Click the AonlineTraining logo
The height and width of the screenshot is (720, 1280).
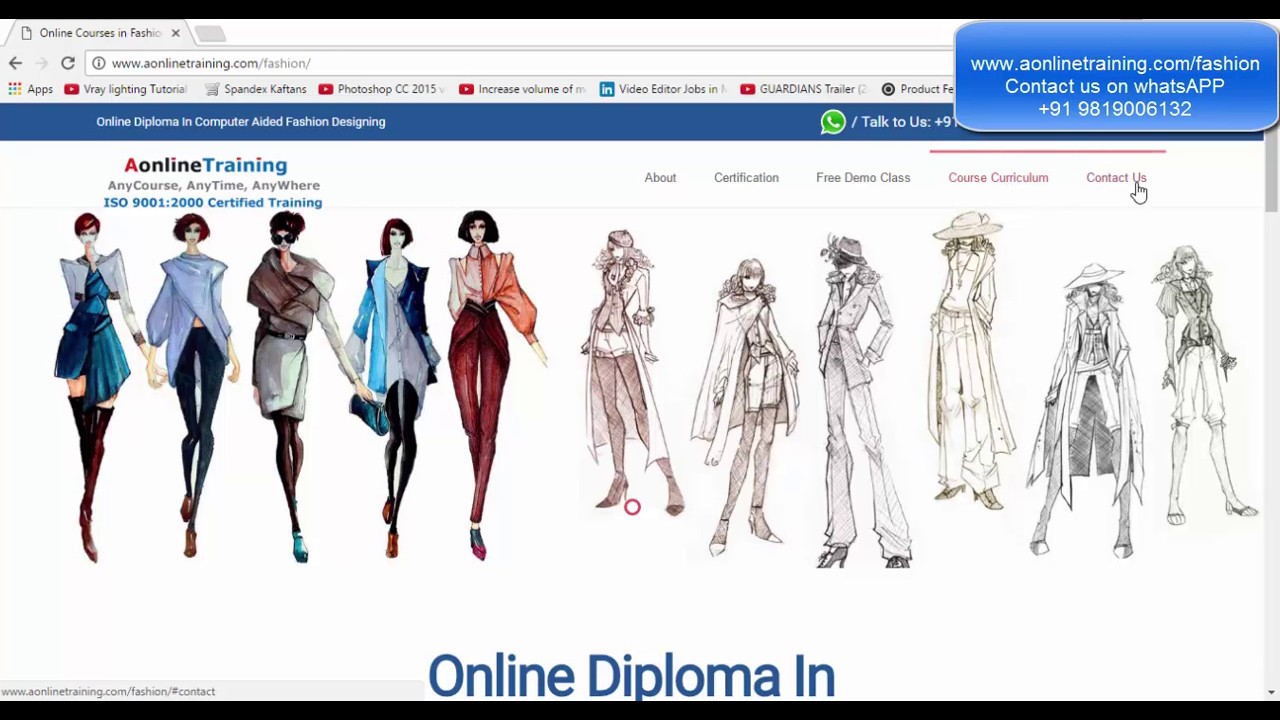coord(206,165)
